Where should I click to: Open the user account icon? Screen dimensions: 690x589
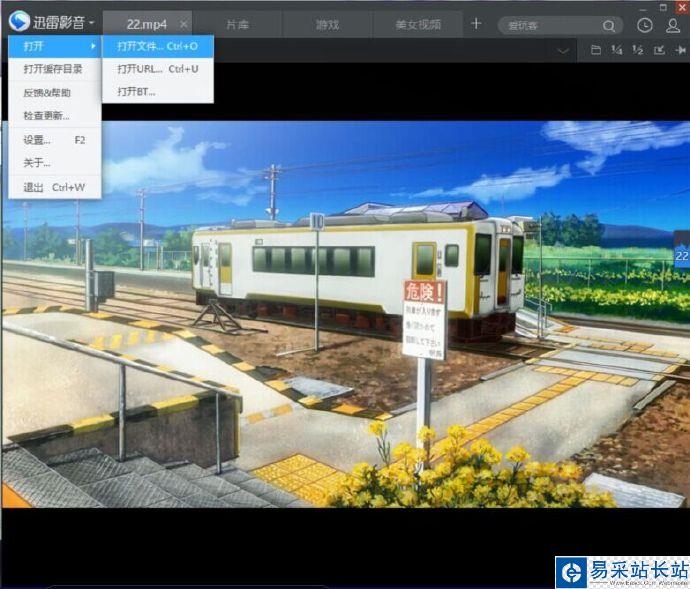(673, 26)
